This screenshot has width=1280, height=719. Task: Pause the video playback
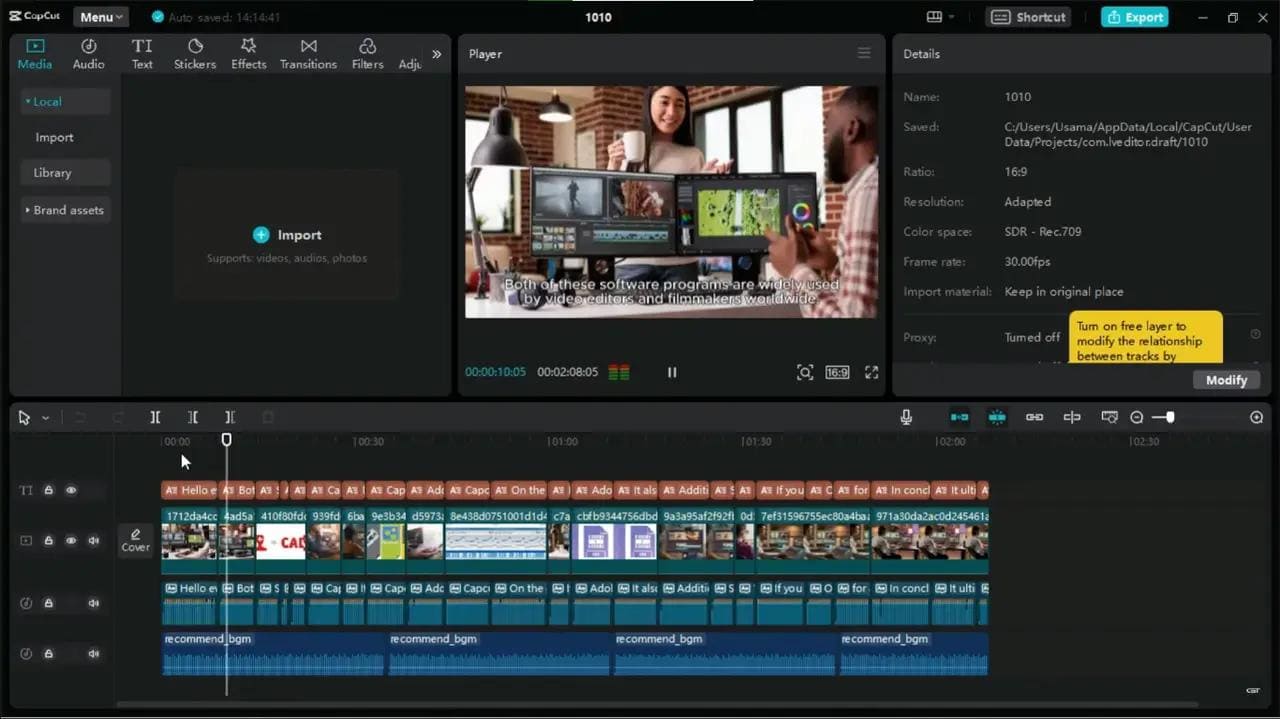pos(672,372)
